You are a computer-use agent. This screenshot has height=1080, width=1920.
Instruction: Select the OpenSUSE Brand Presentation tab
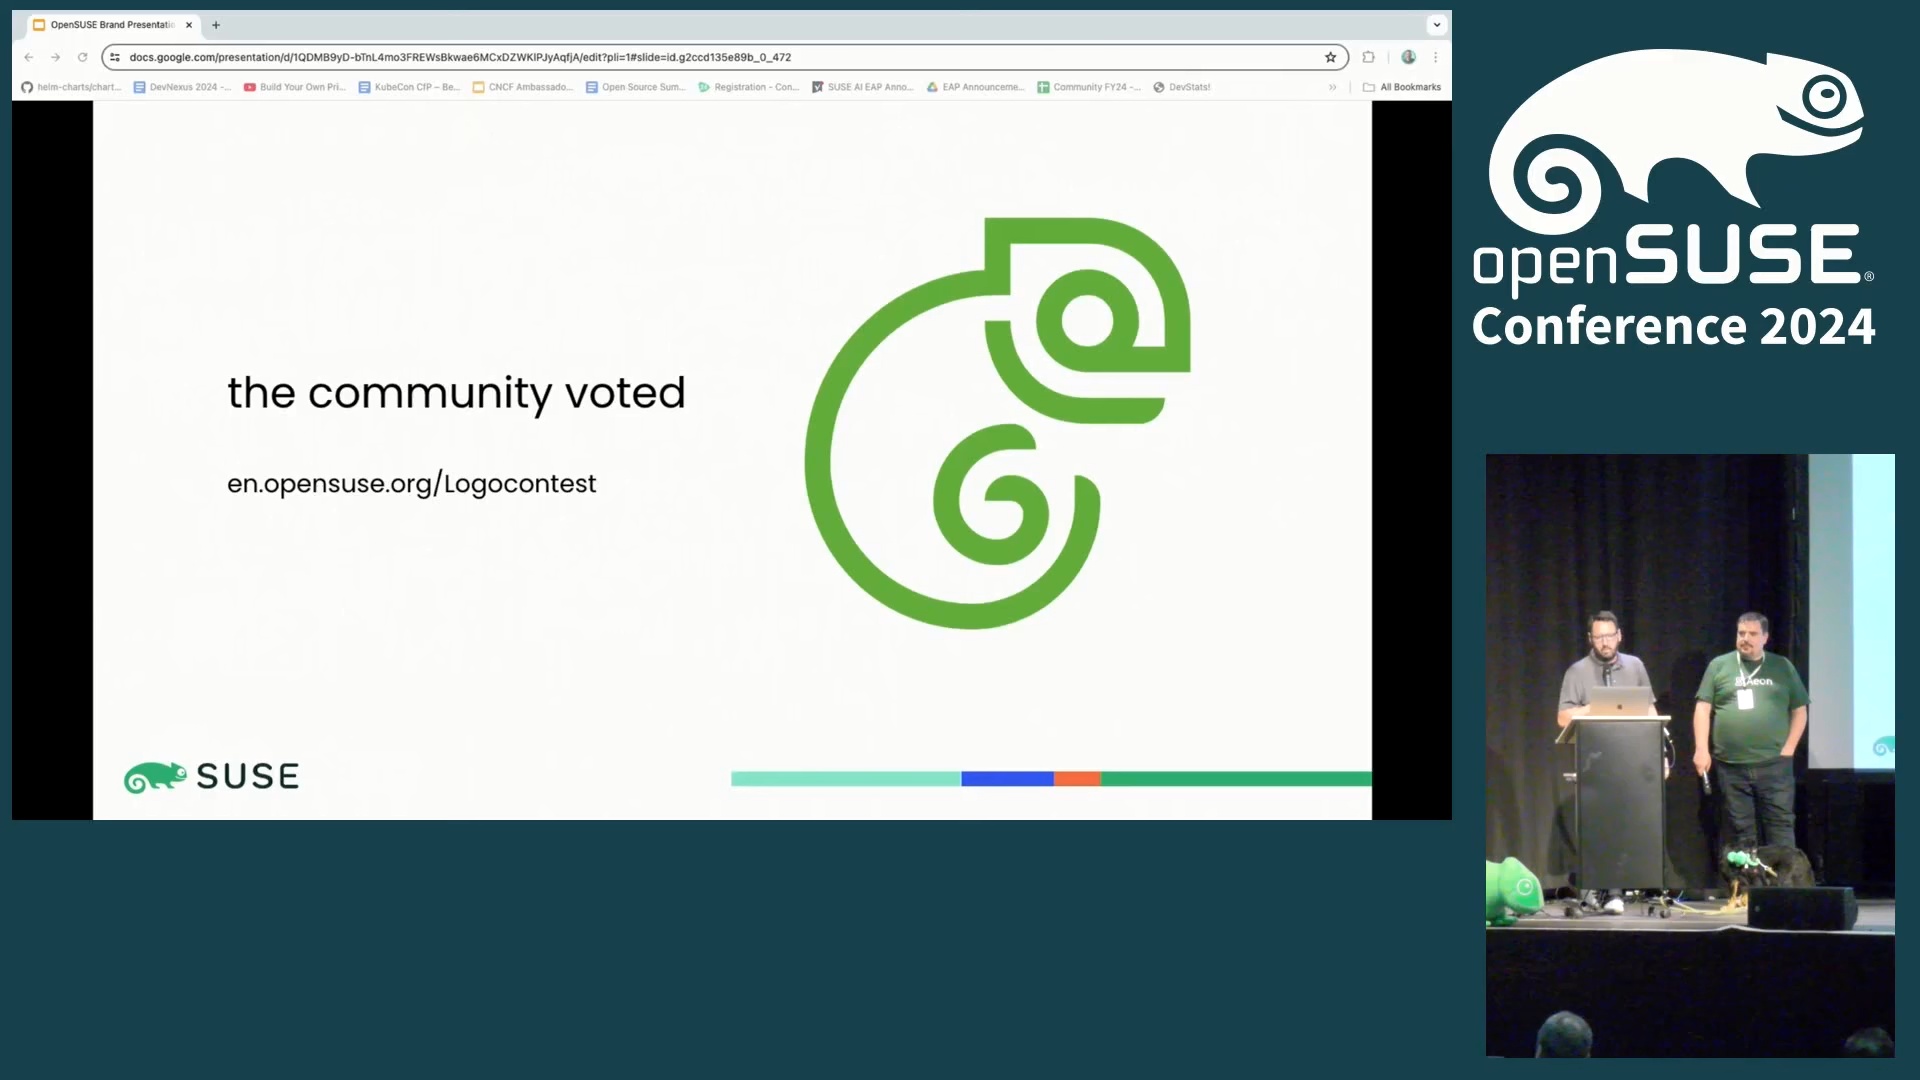pyautogui.click(x=110, y=25)
